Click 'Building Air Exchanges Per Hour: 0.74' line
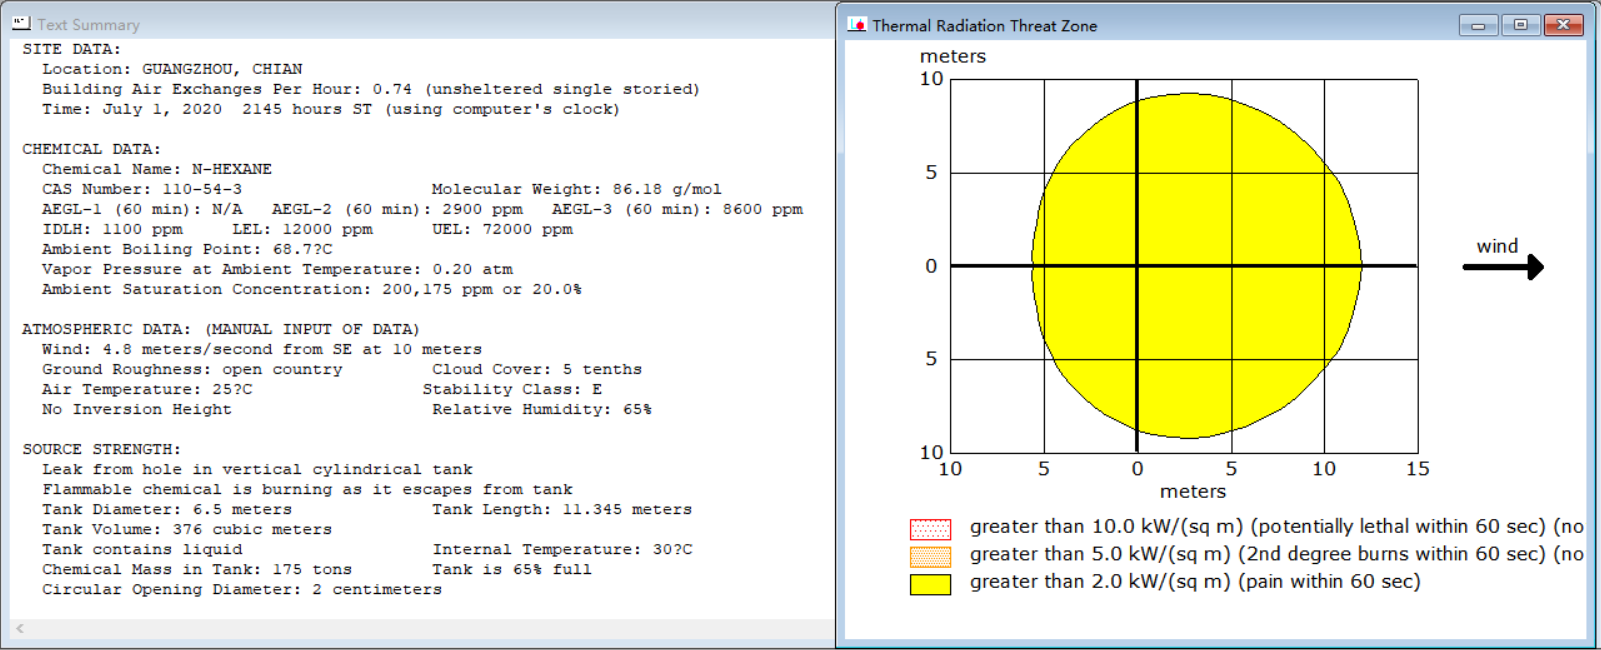1601x650 pixels. [x=371, y=89]
